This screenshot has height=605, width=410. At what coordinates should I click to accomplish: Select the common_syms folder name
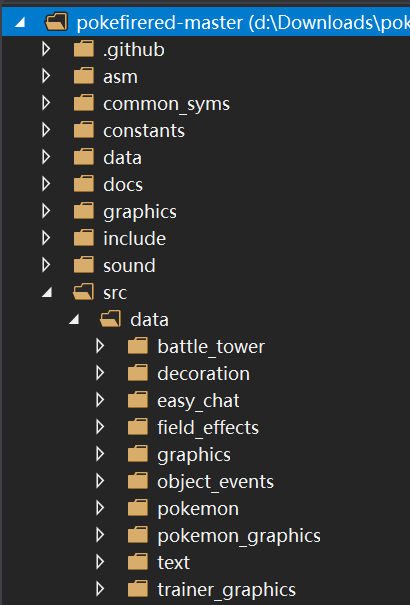click(167, 105)
